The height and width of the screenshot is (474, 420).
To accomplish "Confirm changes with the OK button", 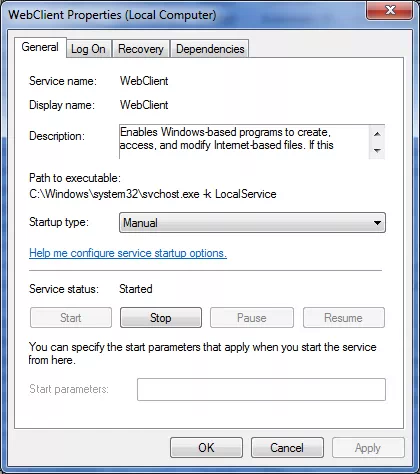I will tap(206, 448).
